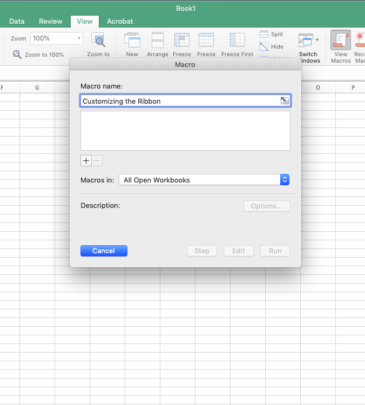This screenshot has height=405, width=365.
Task: Click Zoom to 100% magnifier icon
Action: point(17,54)
